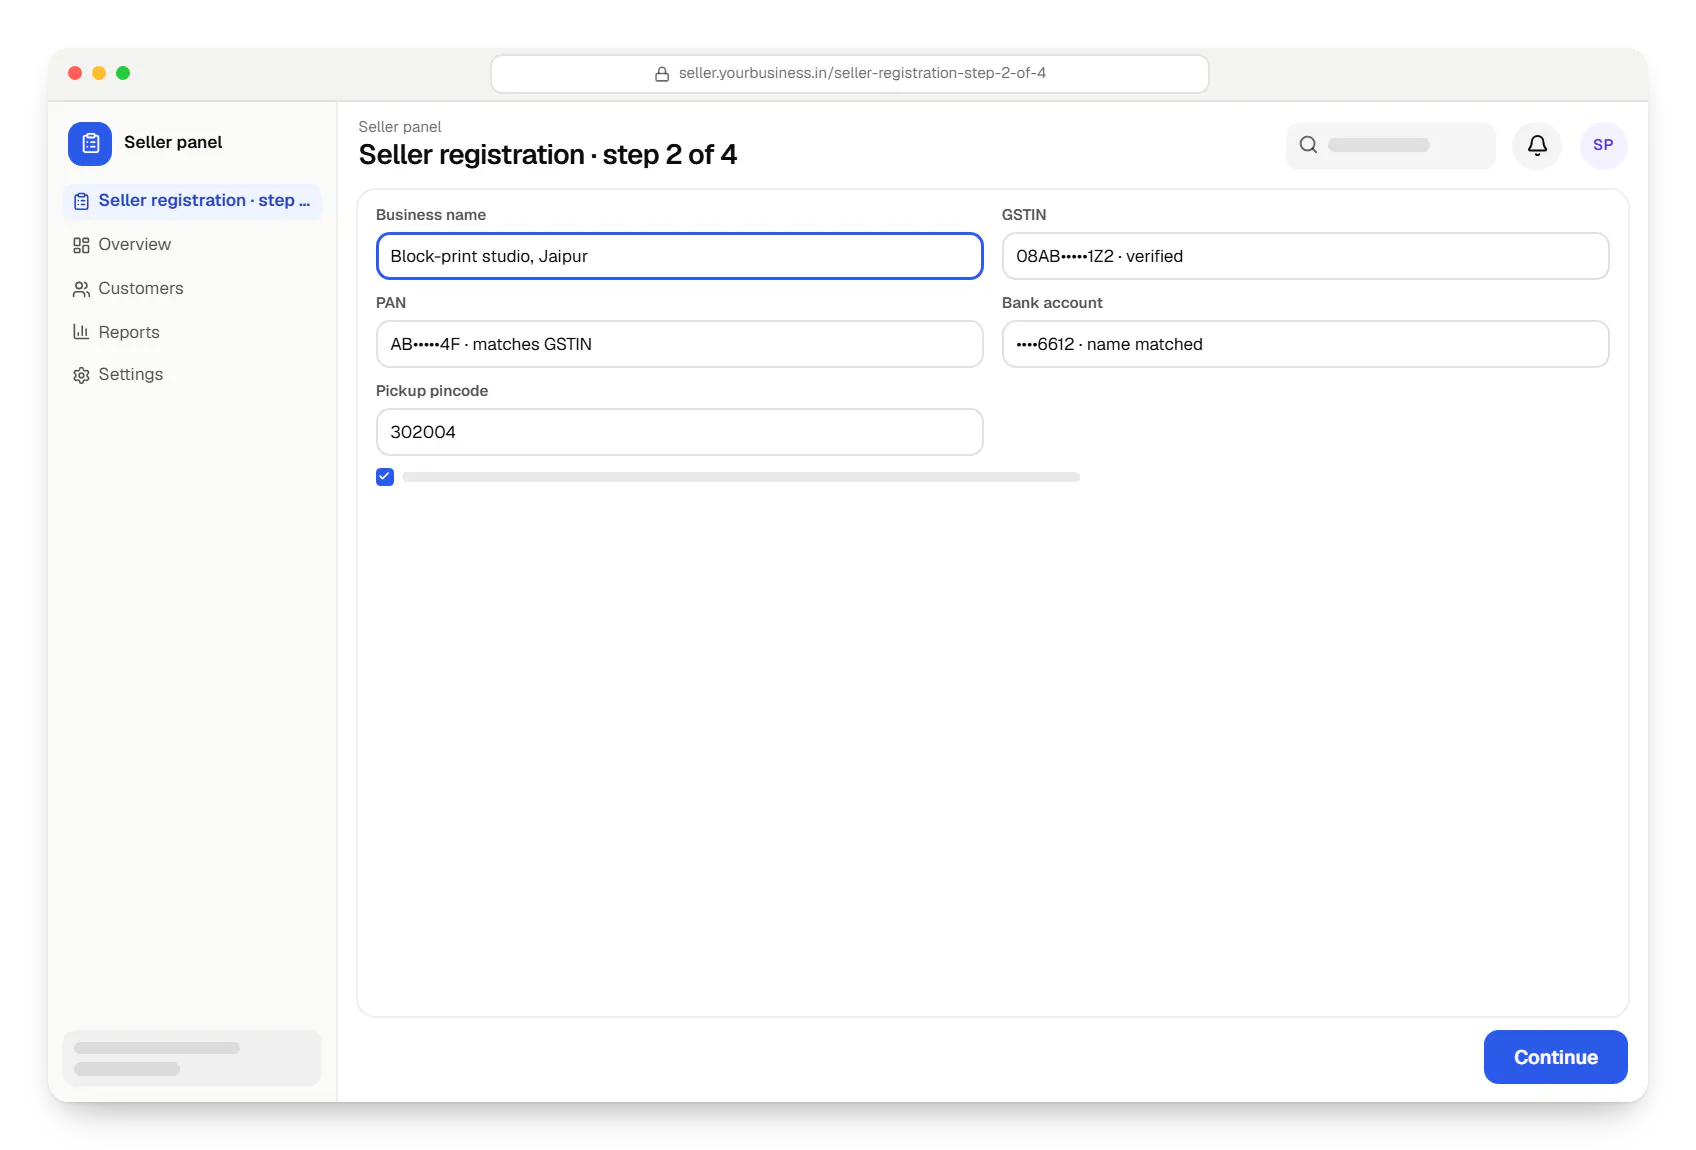Click into the PAN field

[x=680, y=344]
